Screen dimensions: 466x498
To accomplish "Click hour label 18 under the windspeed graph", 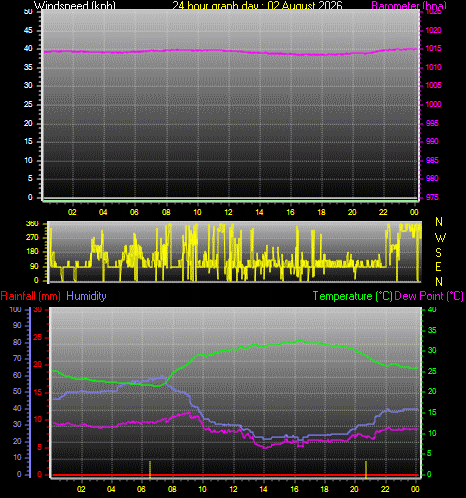I will point(321,212).
